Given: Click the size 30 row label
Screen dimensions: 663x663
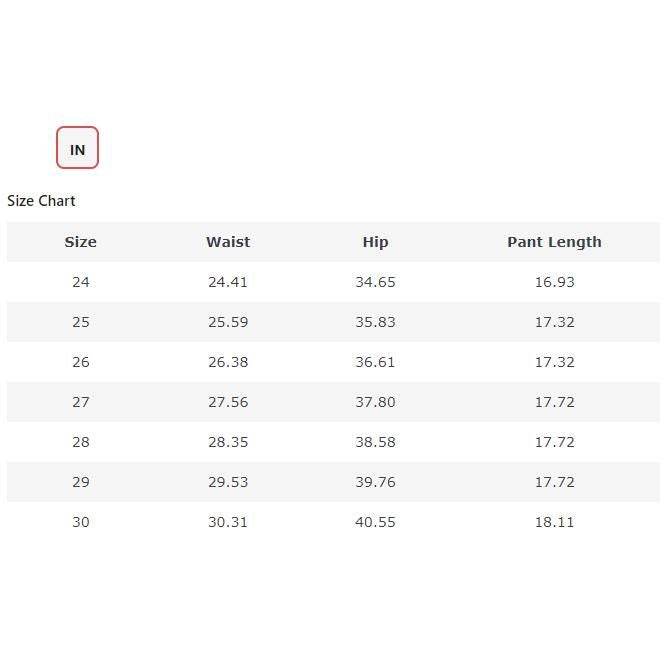Looking at the screenshot, I should [x=81, y=522].
